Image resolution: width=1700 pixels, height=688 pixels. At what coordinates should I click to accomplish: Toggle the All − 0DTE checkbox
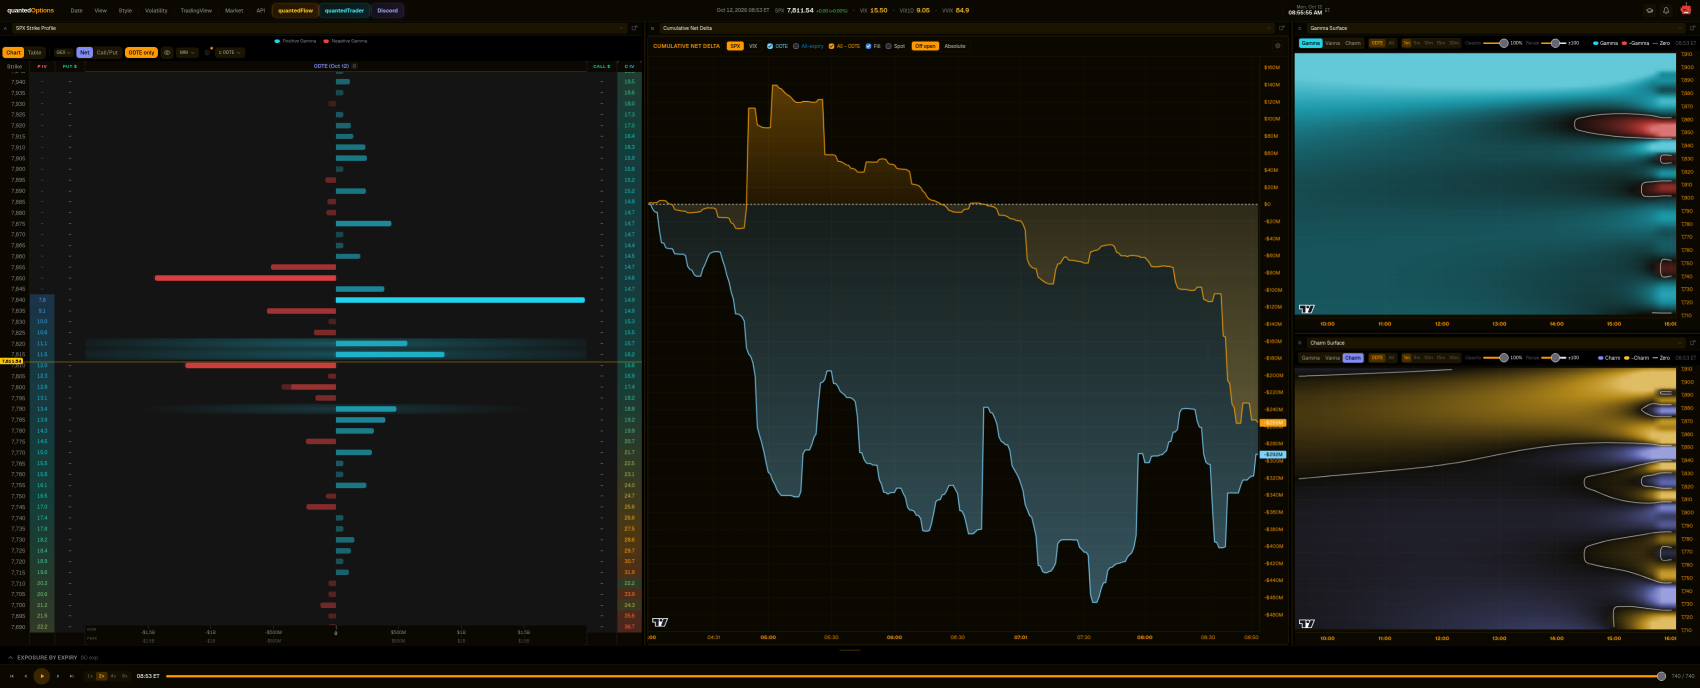click(831, 46)
